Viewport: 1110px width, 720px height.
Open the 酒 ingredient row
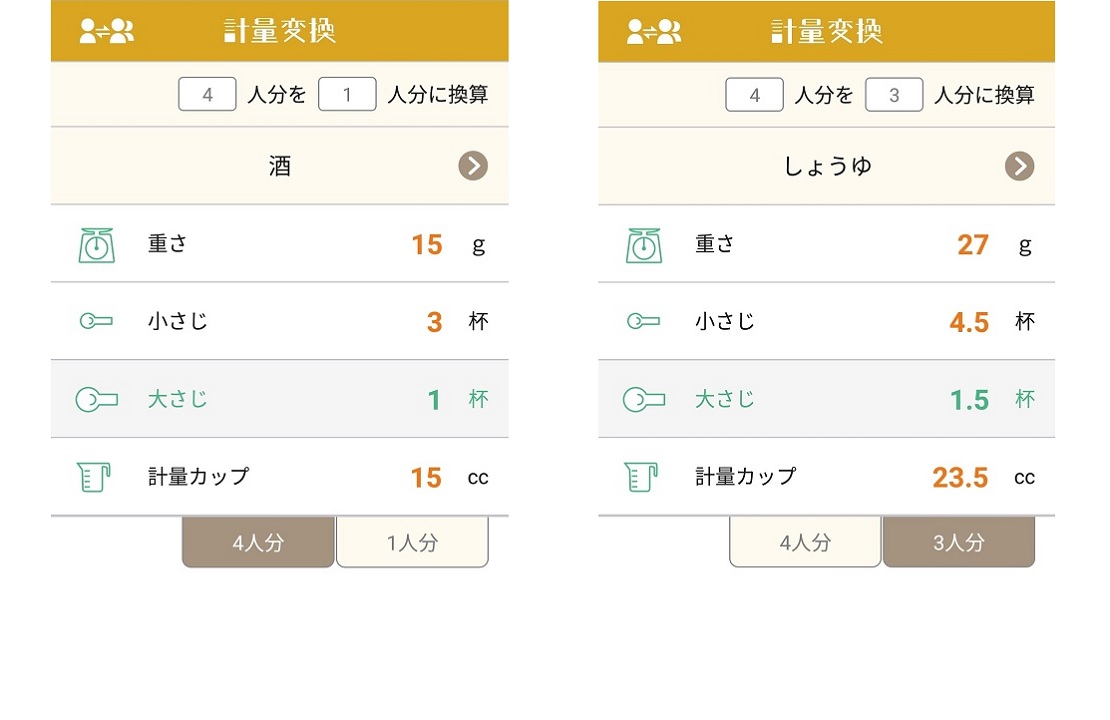[280, 166]
